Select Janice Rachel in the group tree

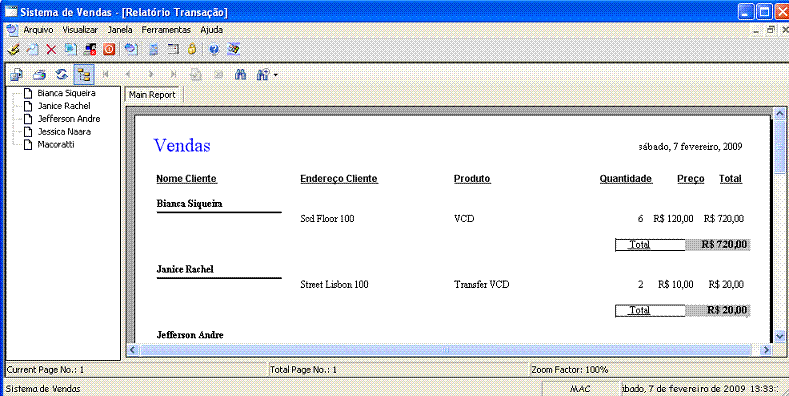(64, 106)
